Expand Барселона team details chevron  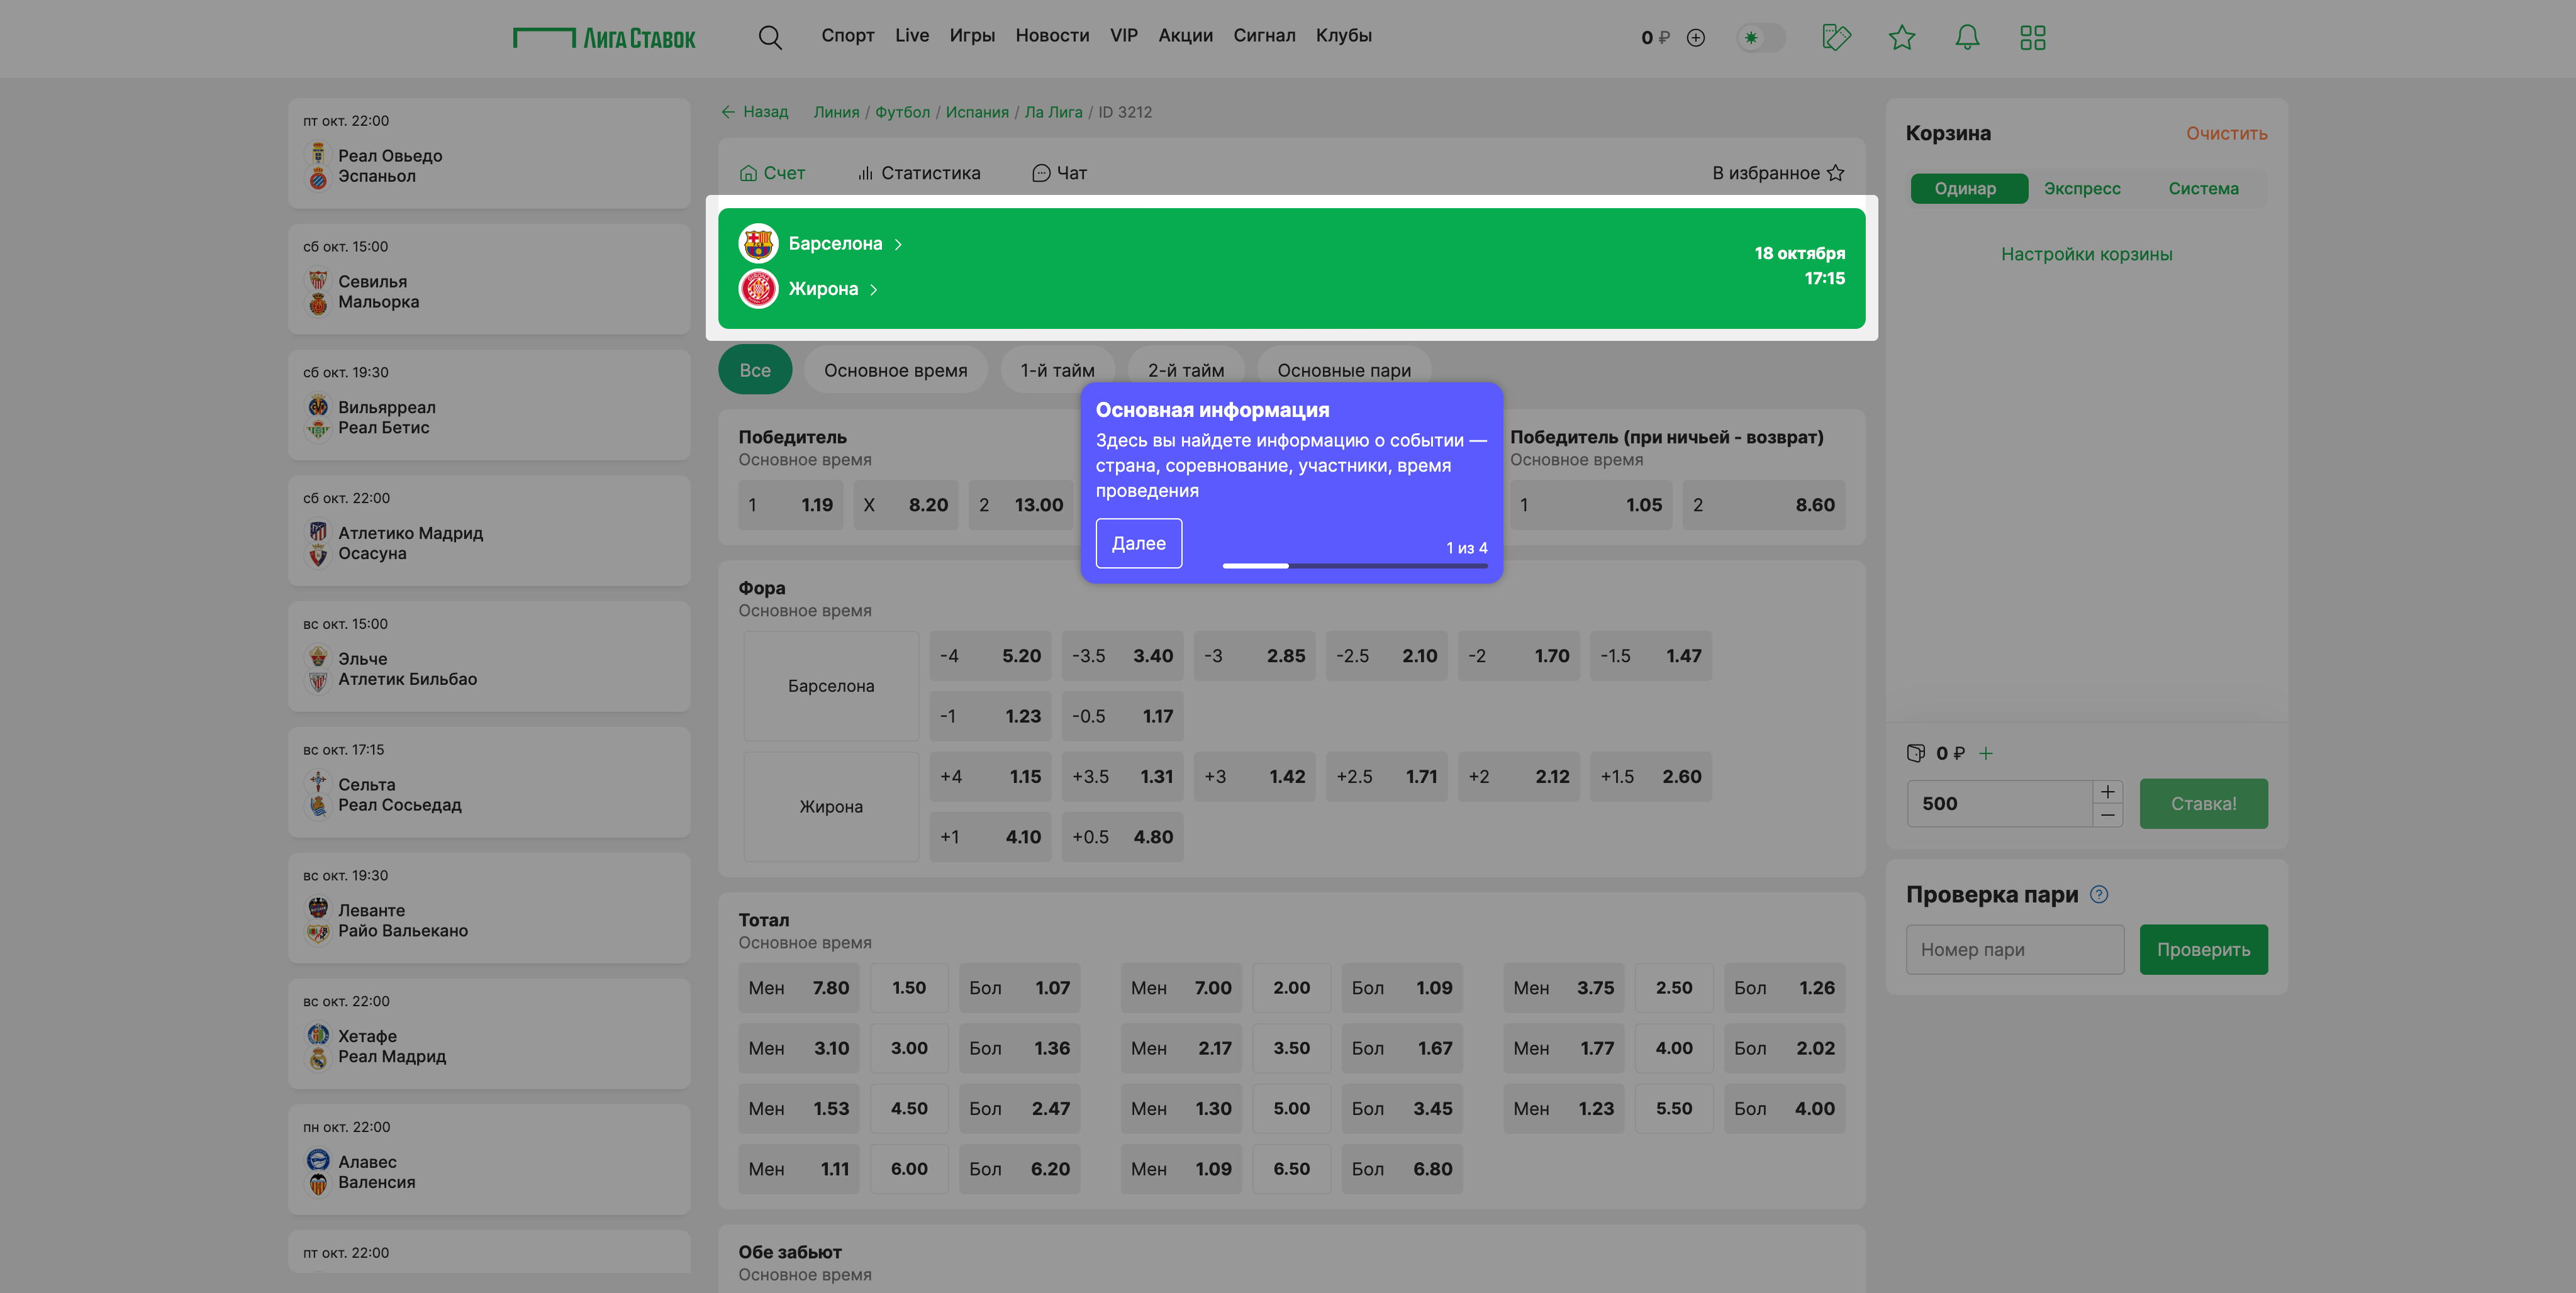pyautogui.click(x=898, y=244)
